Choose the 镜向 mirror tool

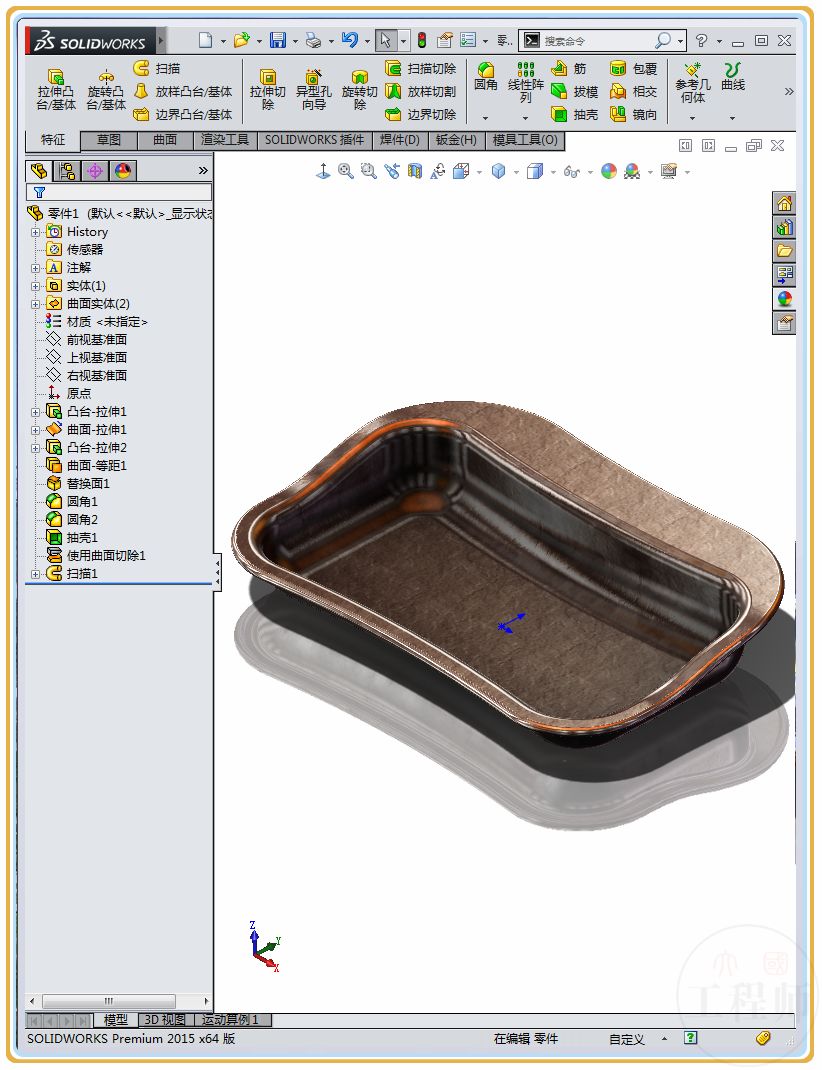coord(633,115)
